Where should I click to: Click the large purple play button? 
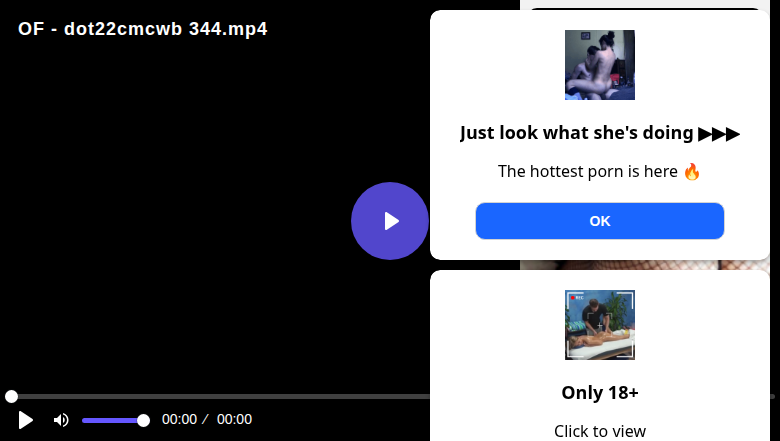[x=390, y=221]
